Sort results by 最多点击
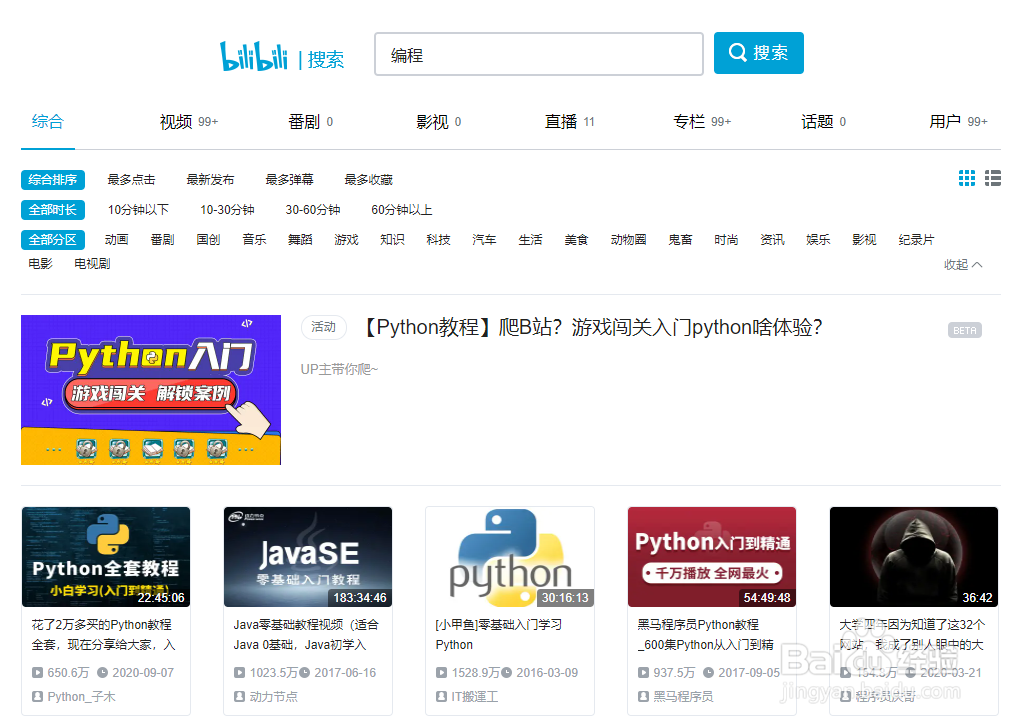Viewport: 1018px width, 727px height. (x=131, y=180)
